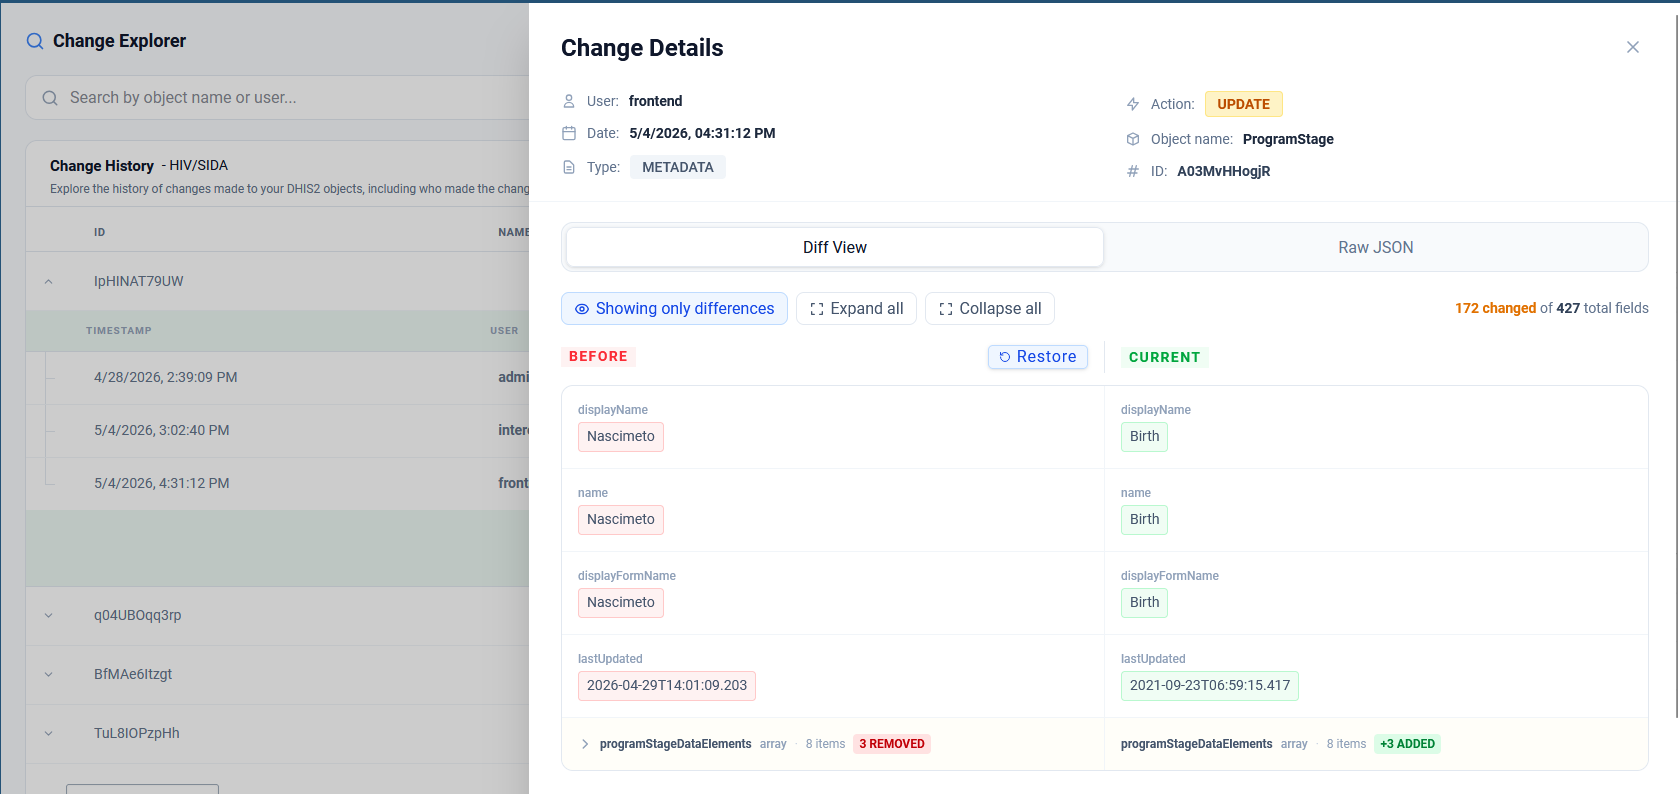Click the Change Explorer search magnifier icon
Screen dimensions: 1680x794
(x=35, y=41)
